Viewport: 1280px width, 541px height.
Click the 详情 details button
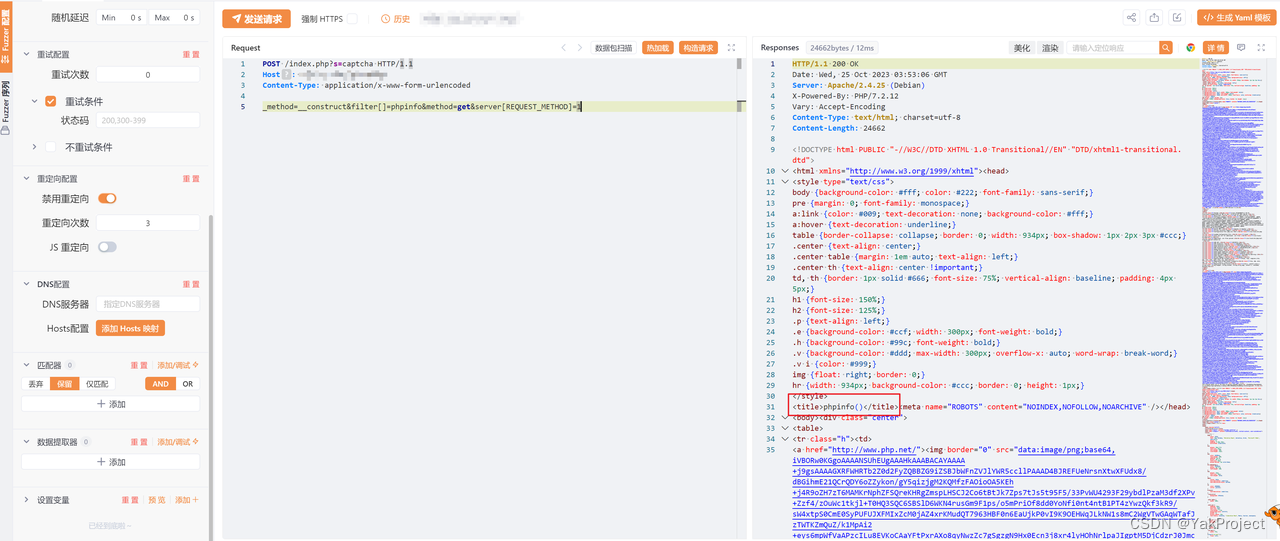(x=1215, y=48)
